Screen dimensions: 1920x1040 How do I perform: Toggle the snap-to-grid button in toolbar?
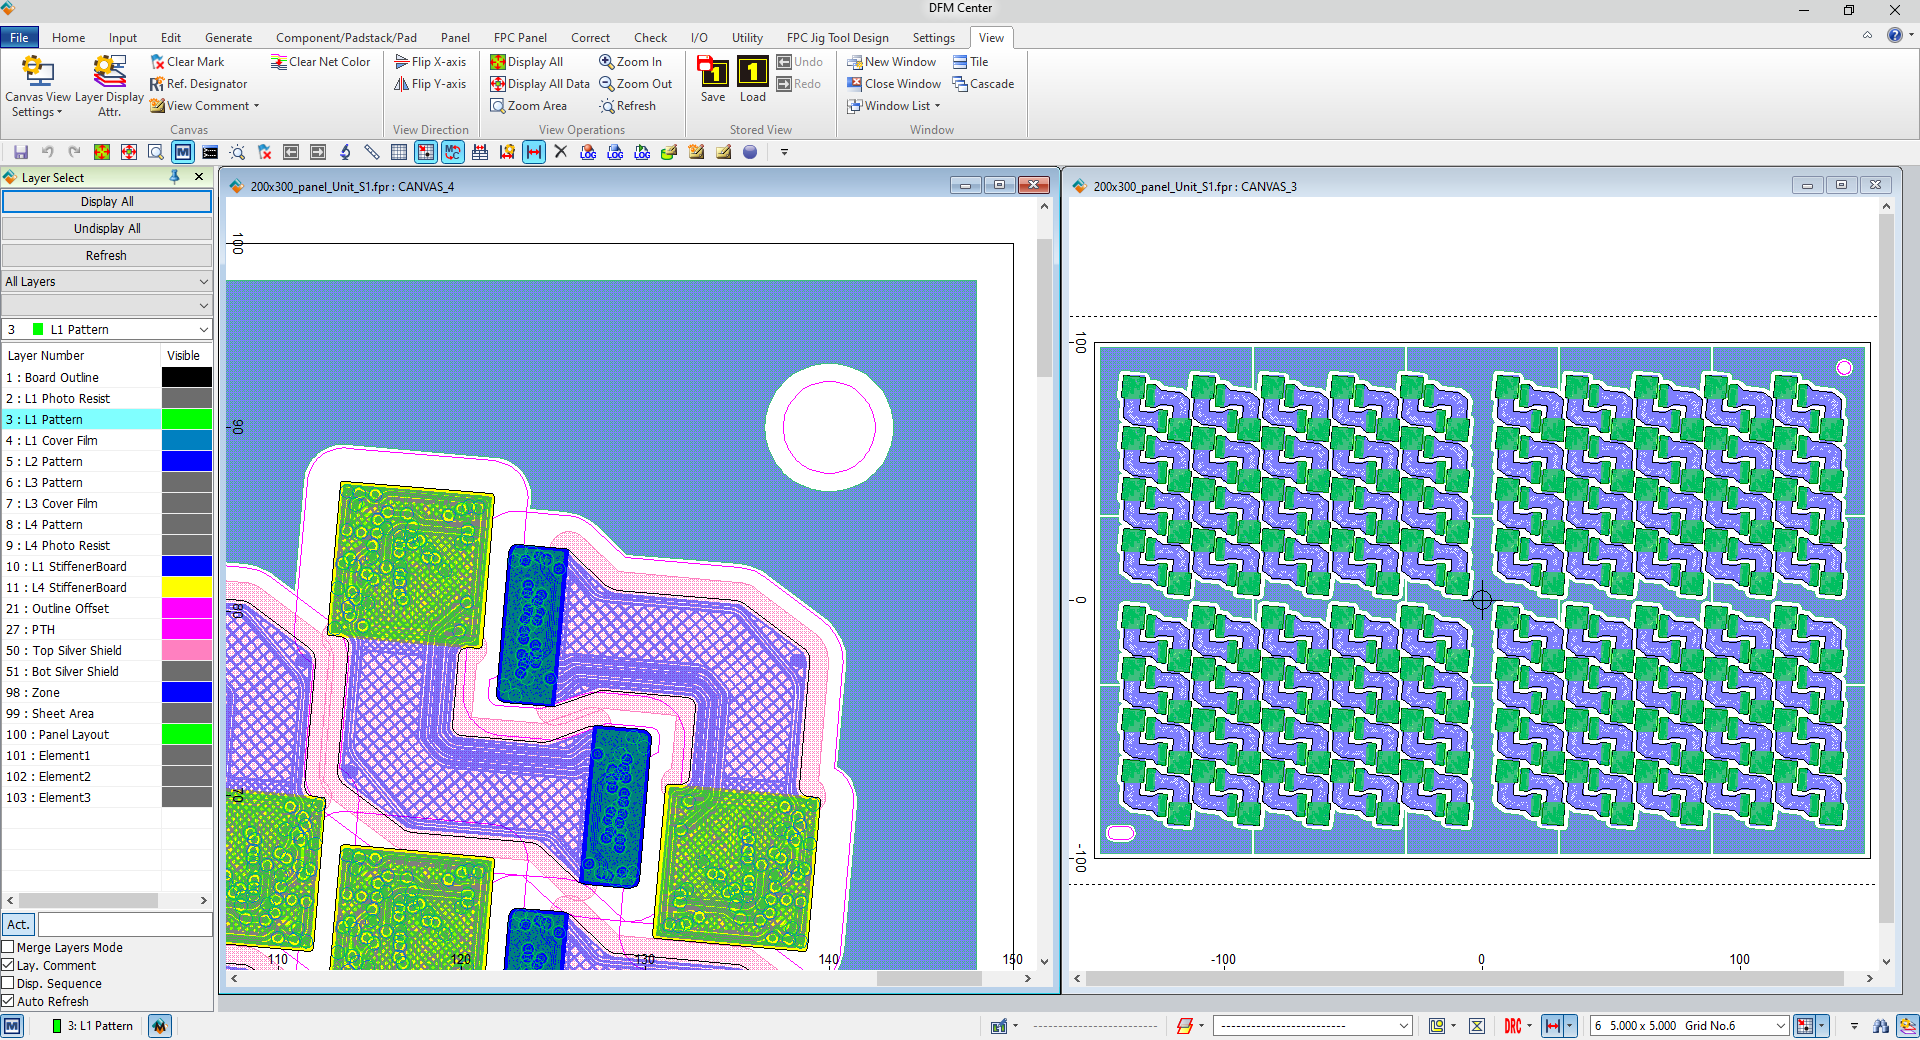(426, 152)
